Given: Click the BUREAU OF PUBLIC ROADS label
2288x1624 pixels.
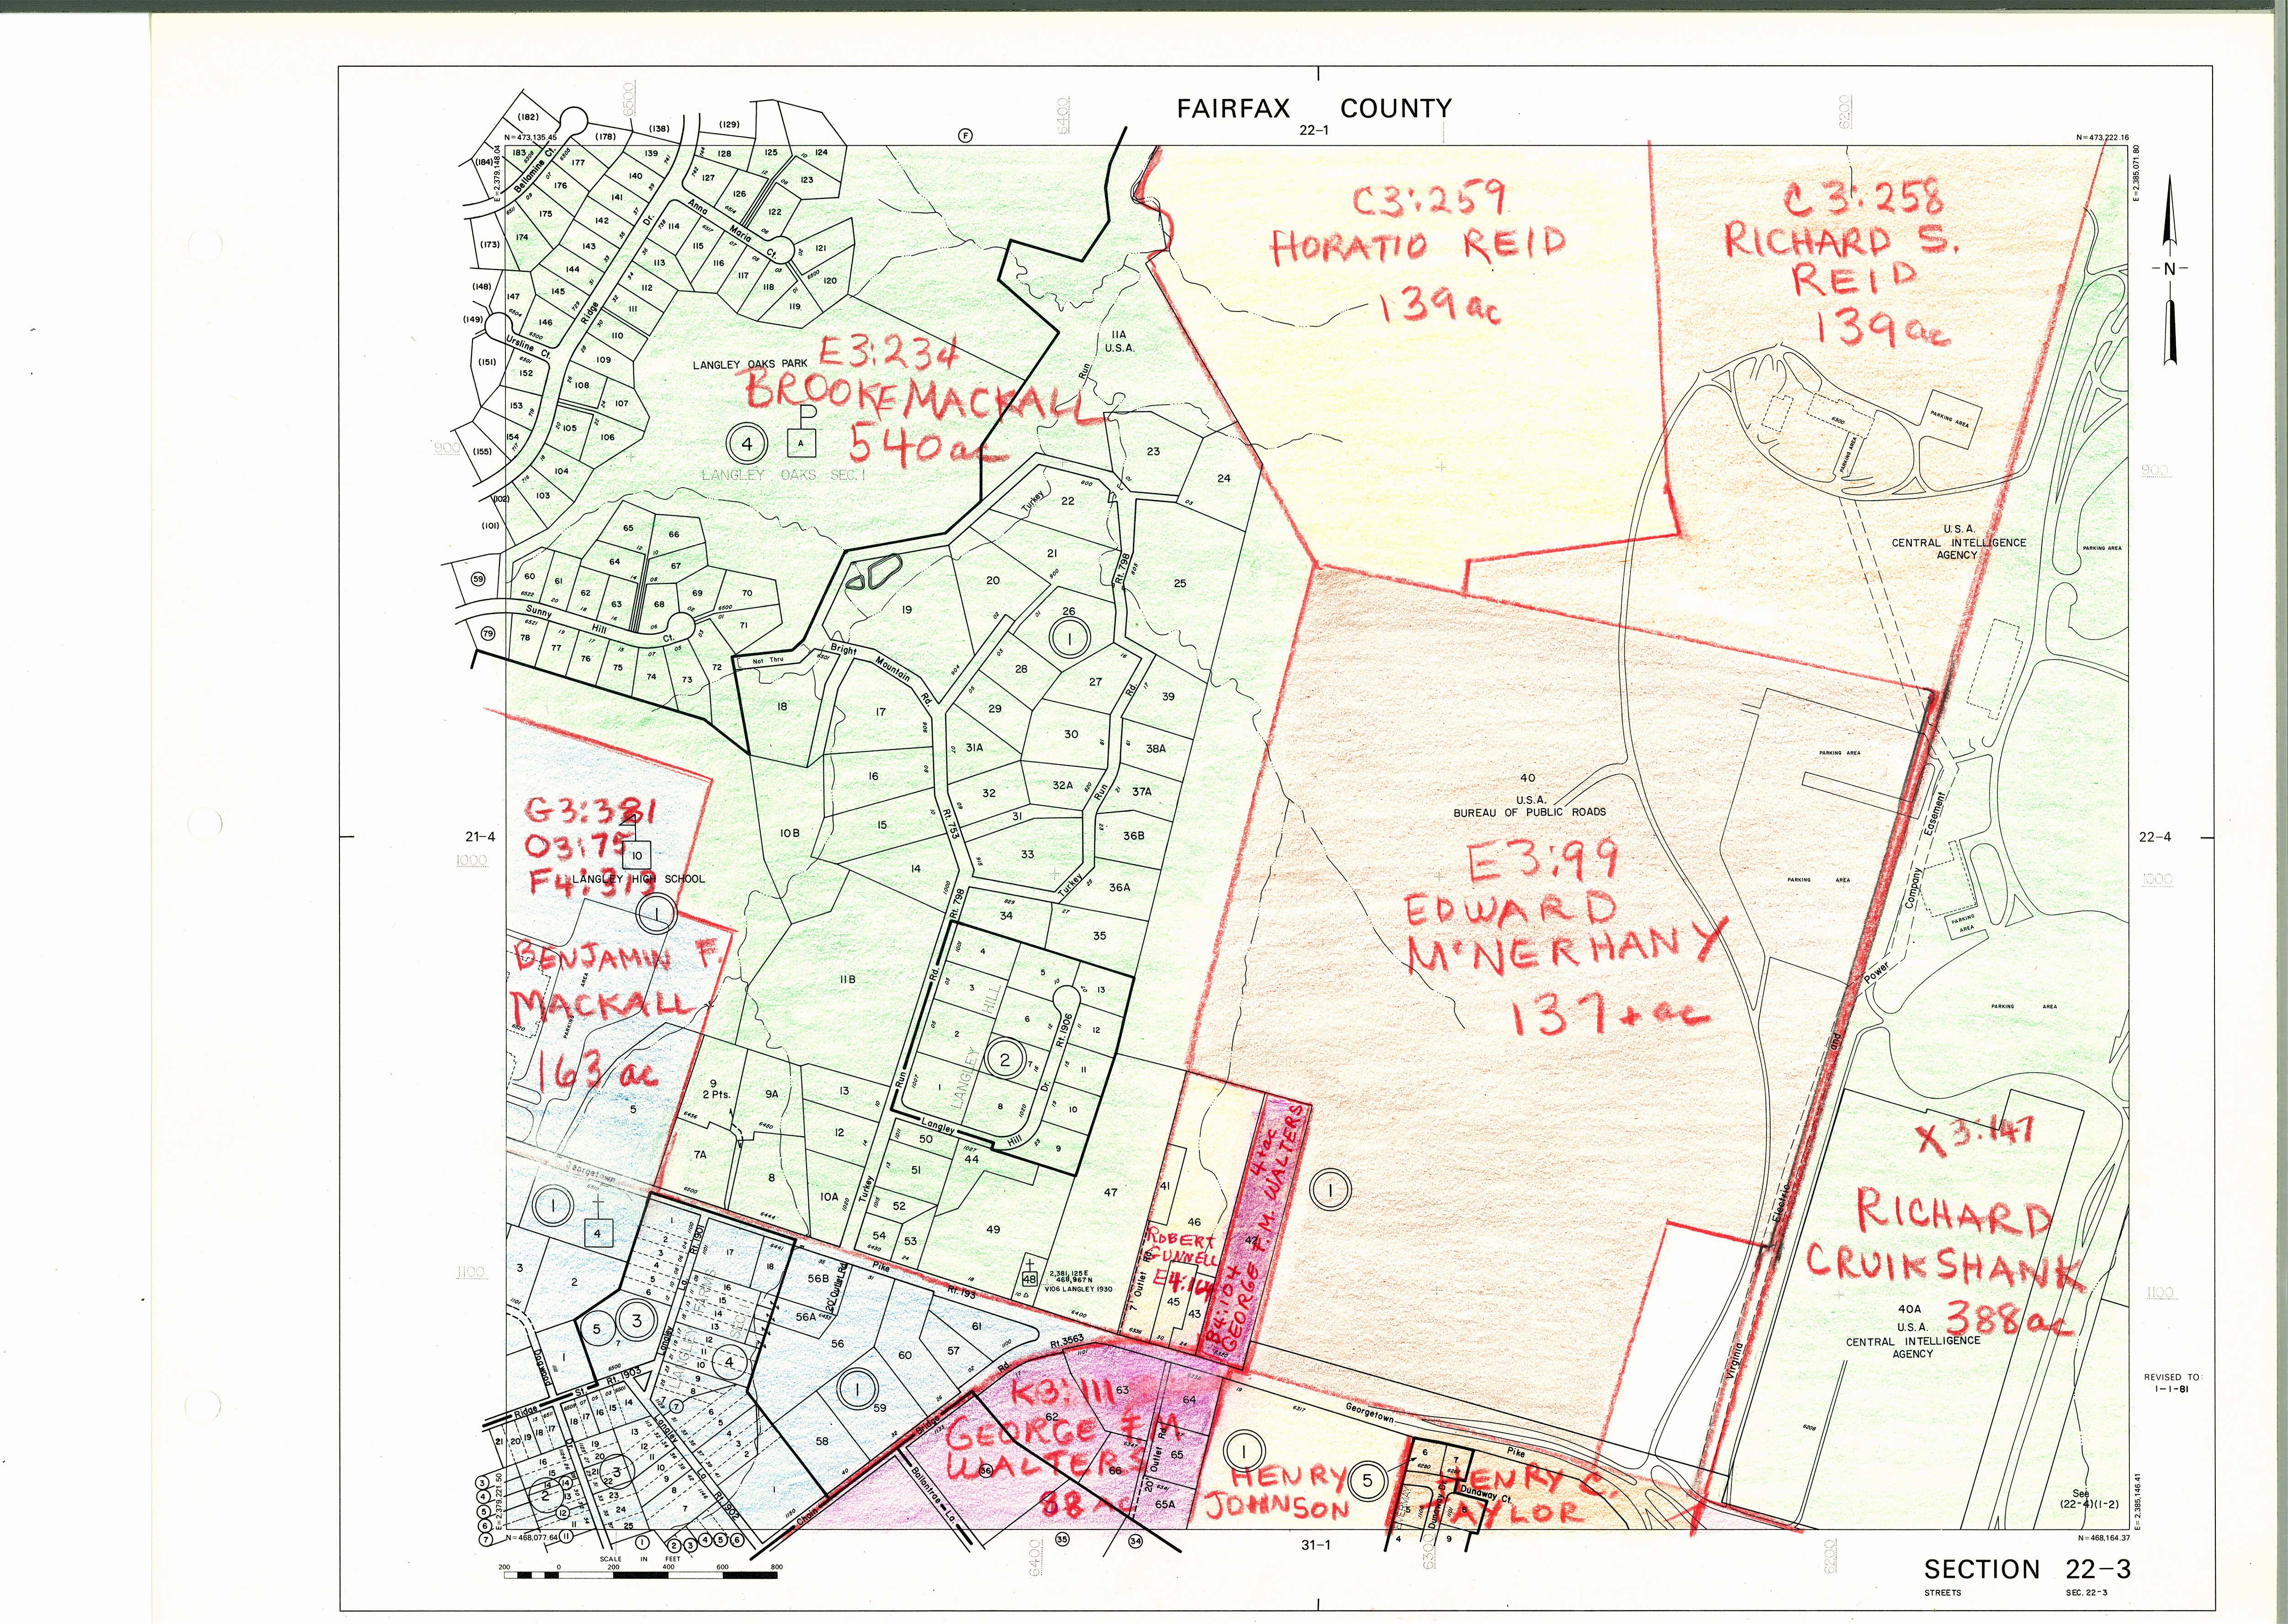Looking at the screenshot, I should click(x=1530, y=812).
